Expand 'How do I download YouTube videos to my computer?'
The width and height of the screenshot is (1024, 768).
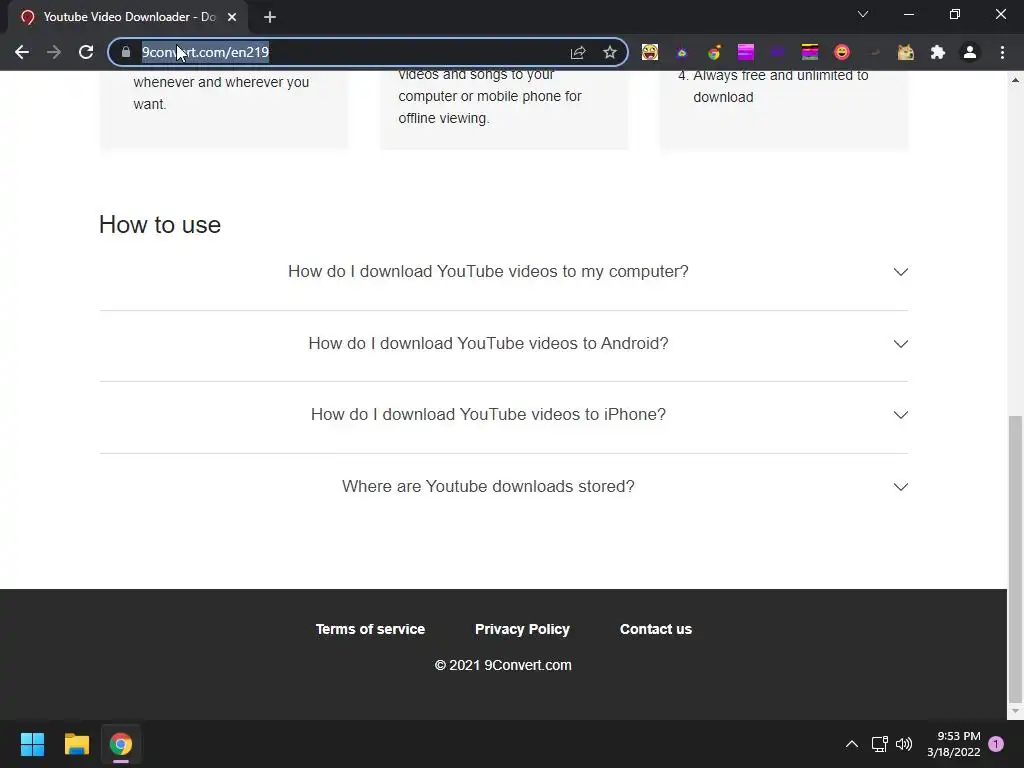pos(504,272)
